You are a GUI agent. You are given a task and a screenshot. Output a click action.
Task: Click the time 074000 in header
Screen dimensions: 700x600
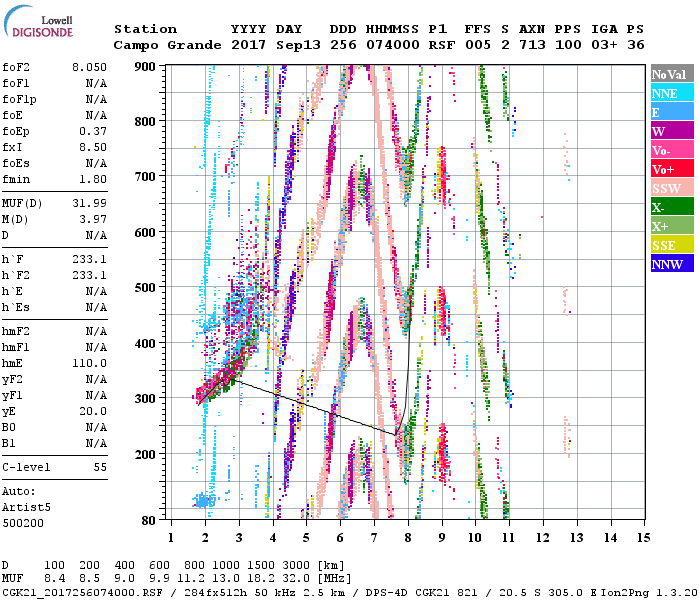pos(393,45)
